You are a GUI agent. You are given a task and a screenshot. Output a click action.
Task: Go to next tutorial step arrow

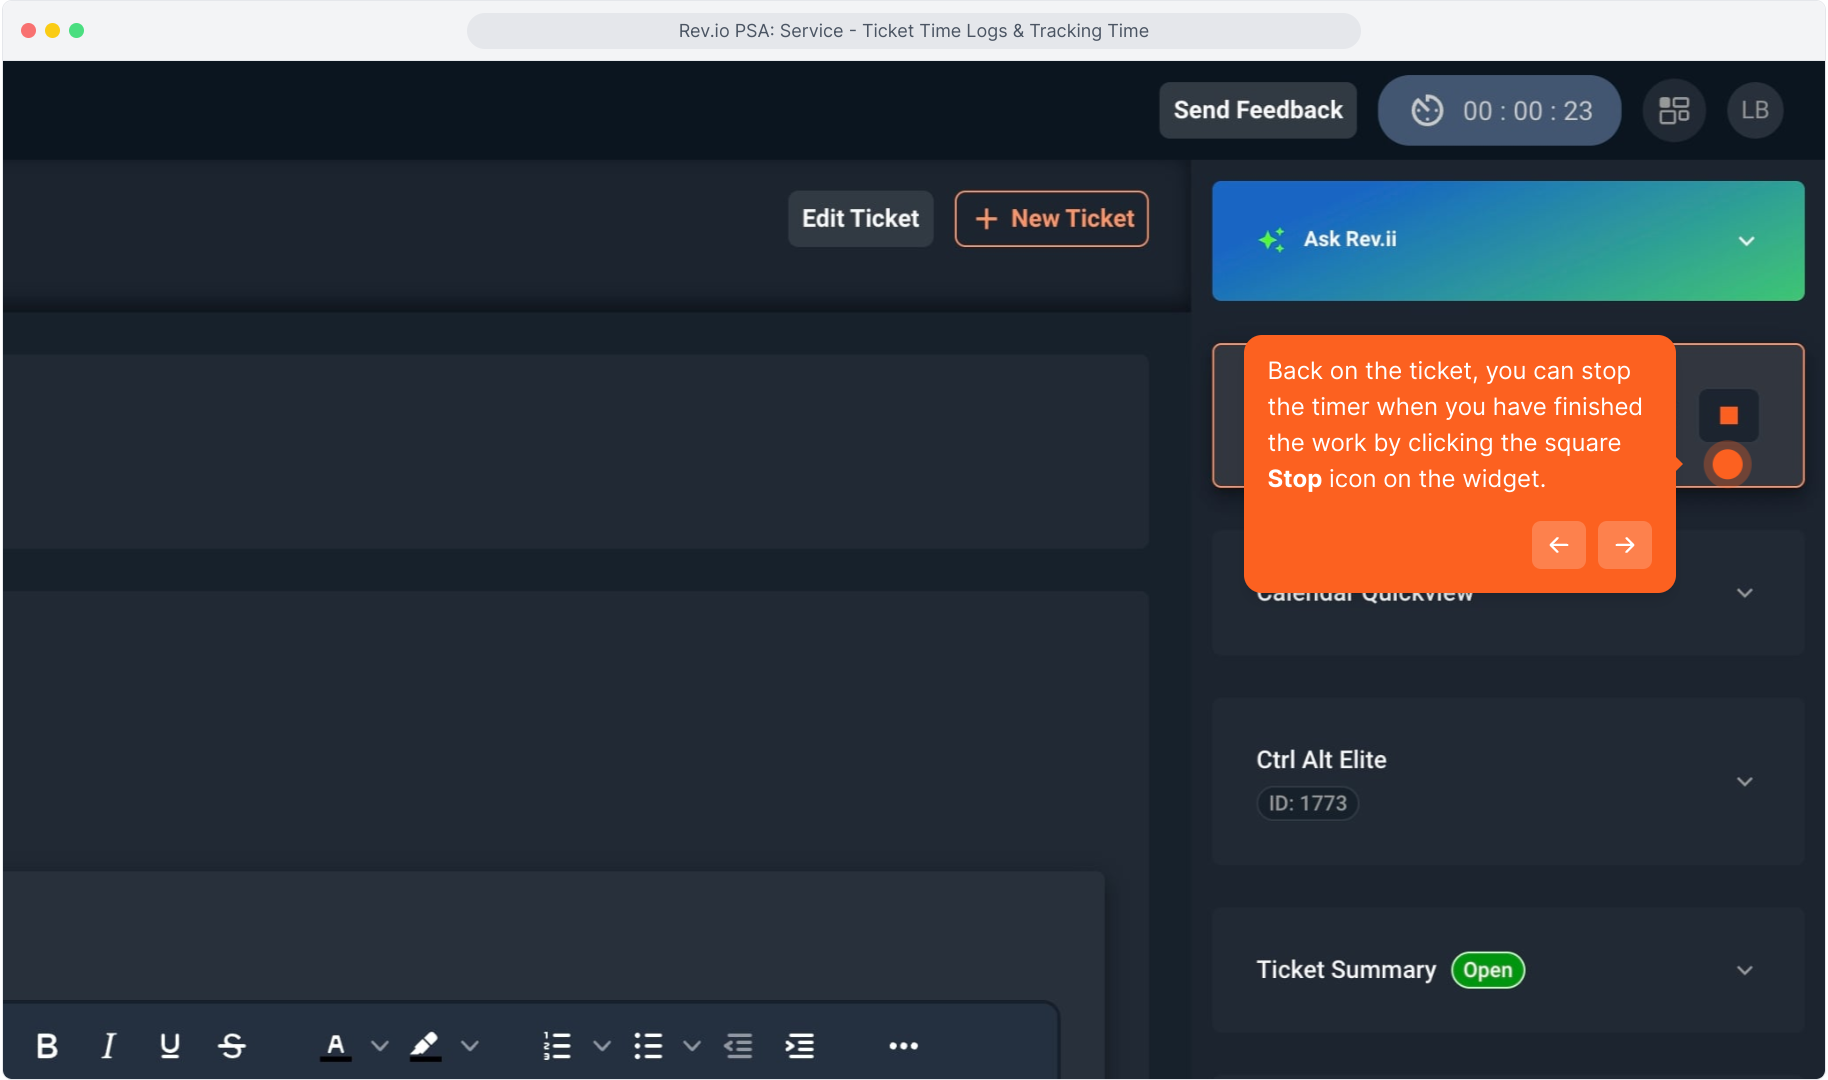point(1624,545)
